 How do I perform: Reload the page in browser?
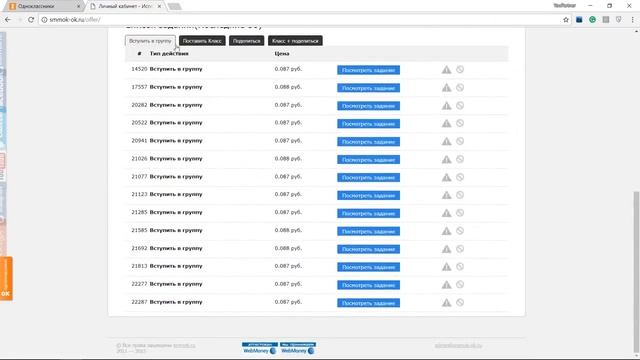[x=31, y=20]
